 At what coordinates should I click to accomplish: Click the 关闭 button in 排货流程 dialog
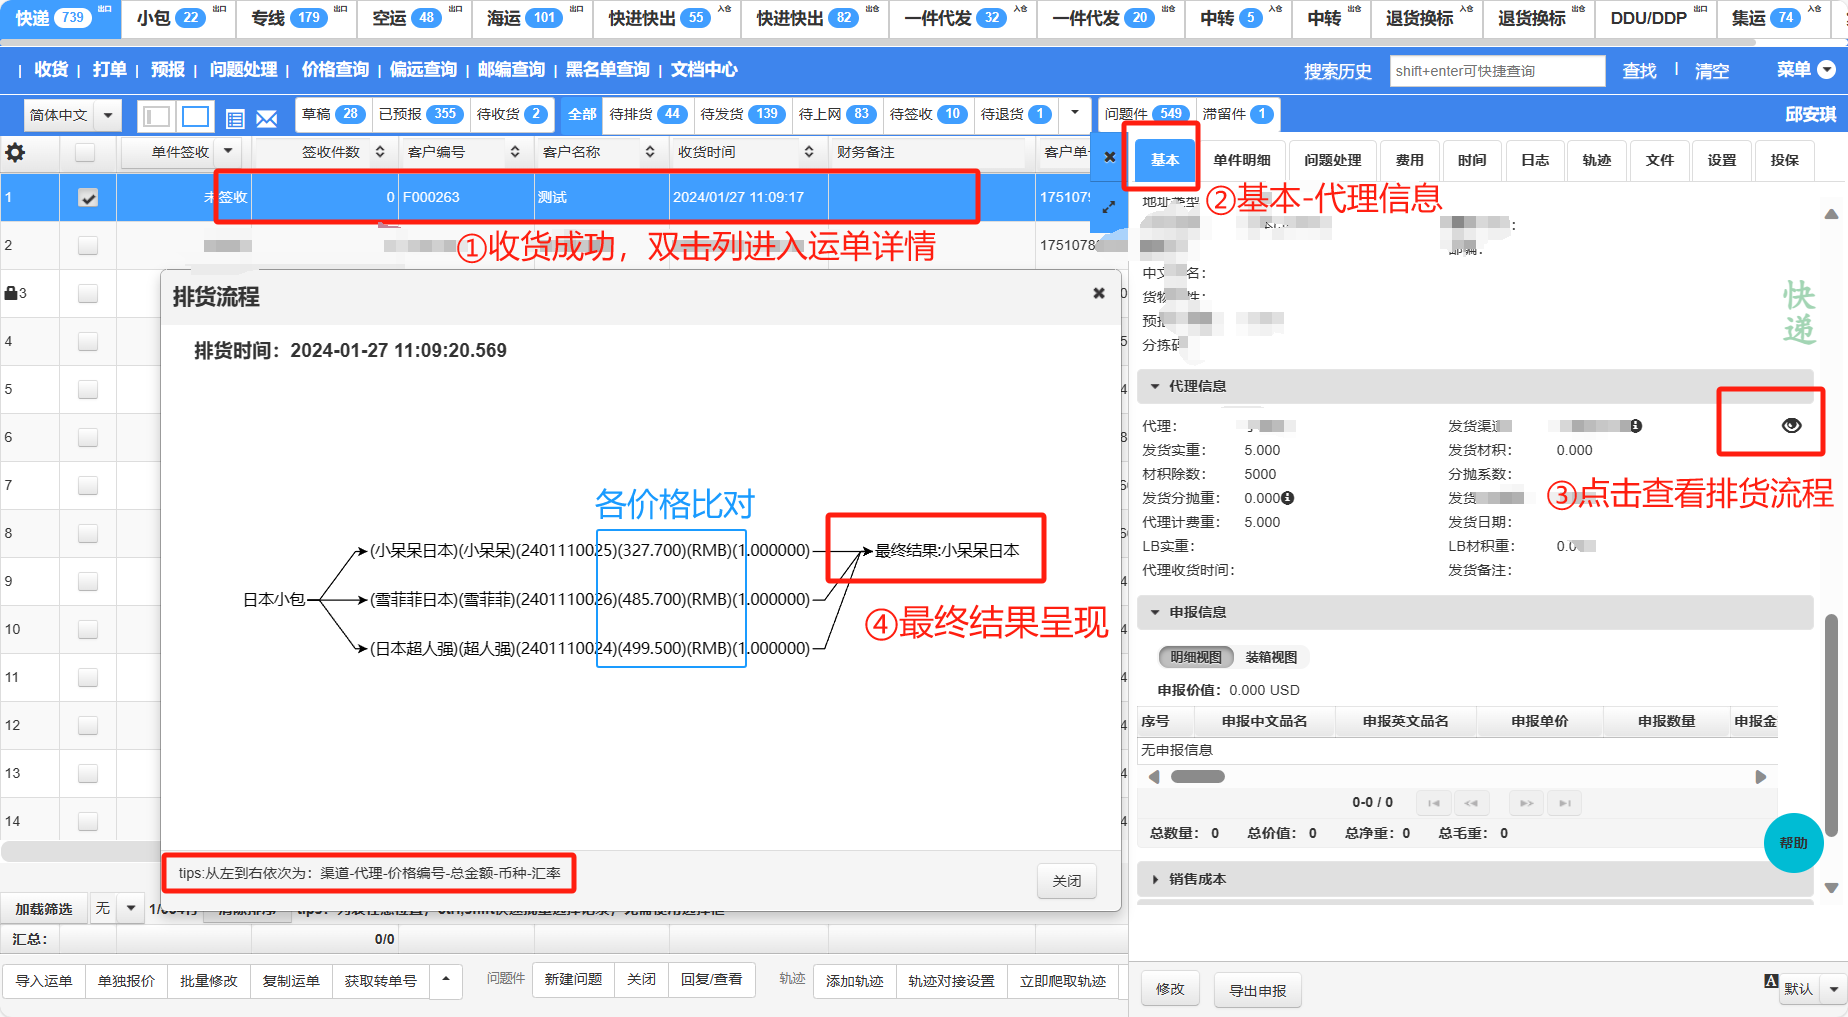1066,881
